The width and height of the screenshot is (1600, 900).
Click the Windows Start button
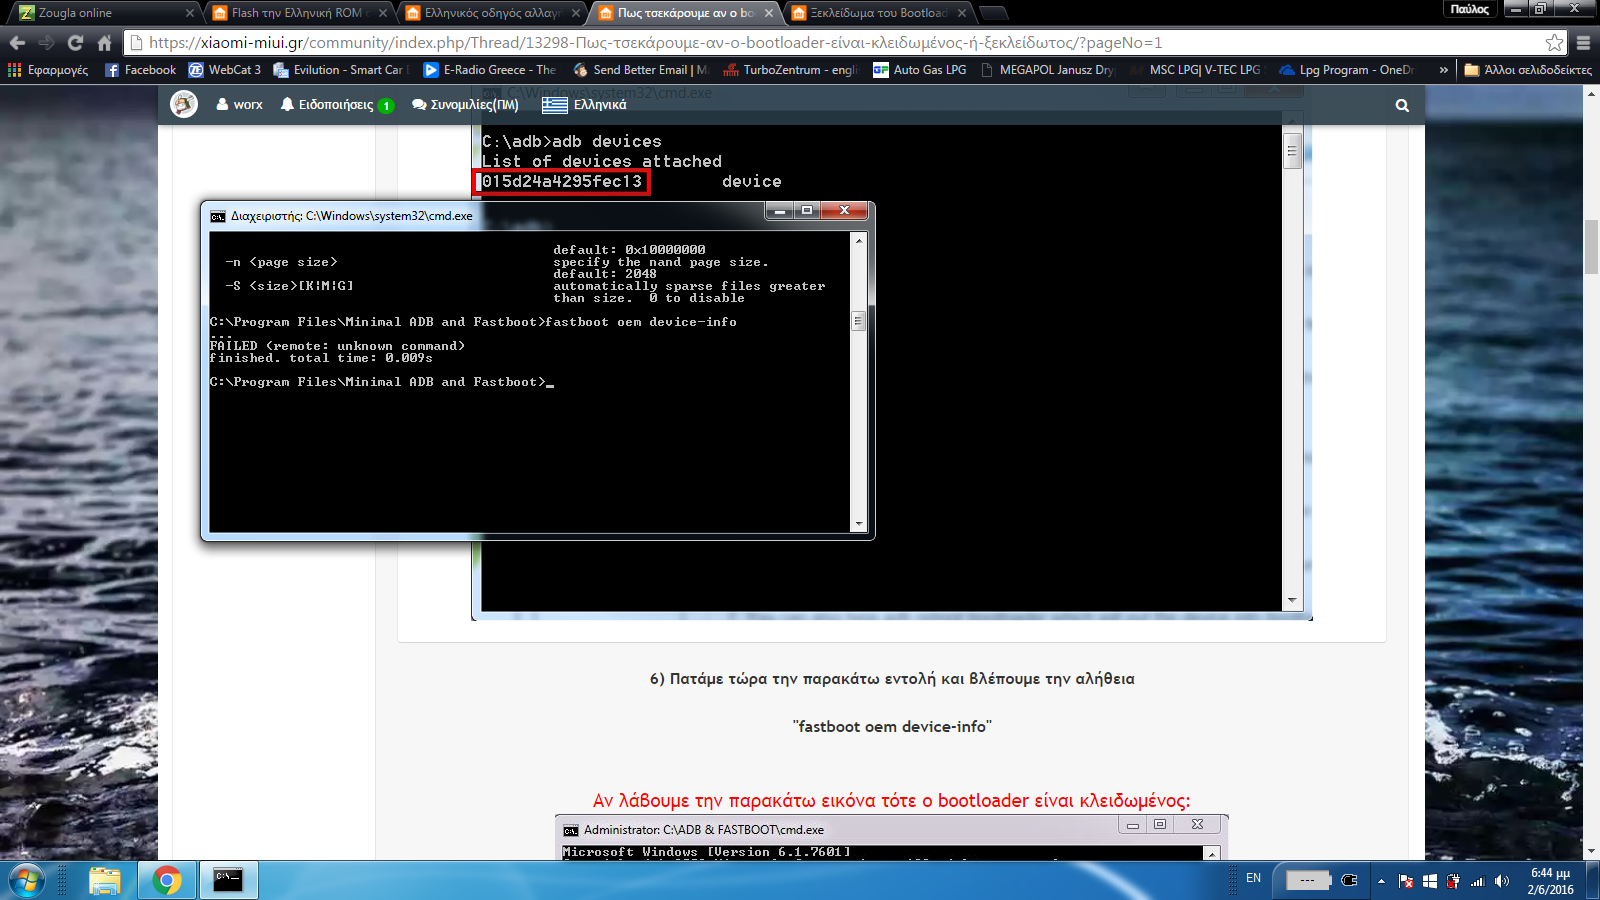tap(27, 880)
